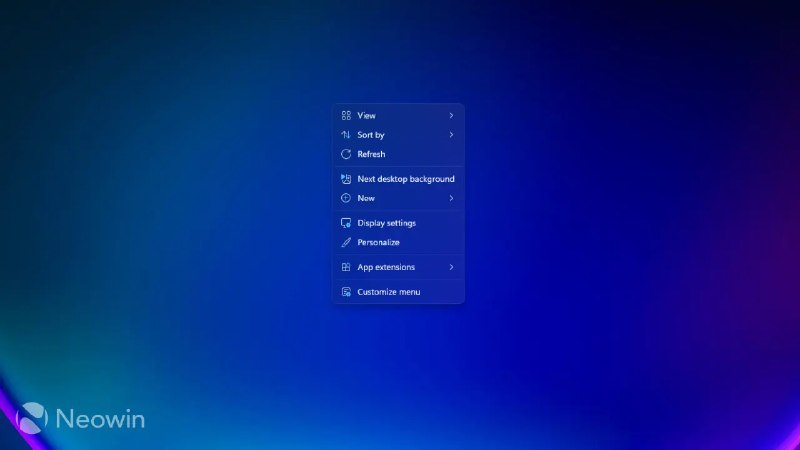Expand the New submenu chevron
Screen dimensions: 800x450
point(451,198)
